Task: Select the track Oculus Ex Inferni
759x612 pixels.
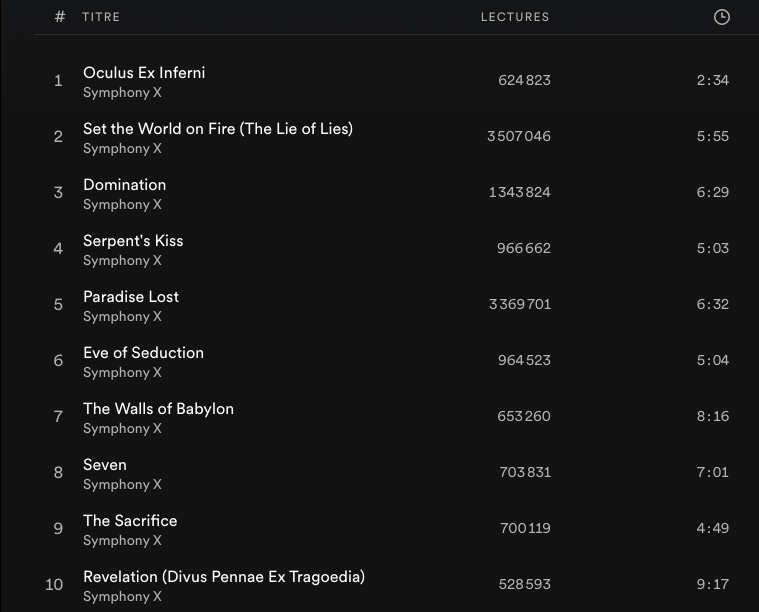Action: tap(144, 73)
